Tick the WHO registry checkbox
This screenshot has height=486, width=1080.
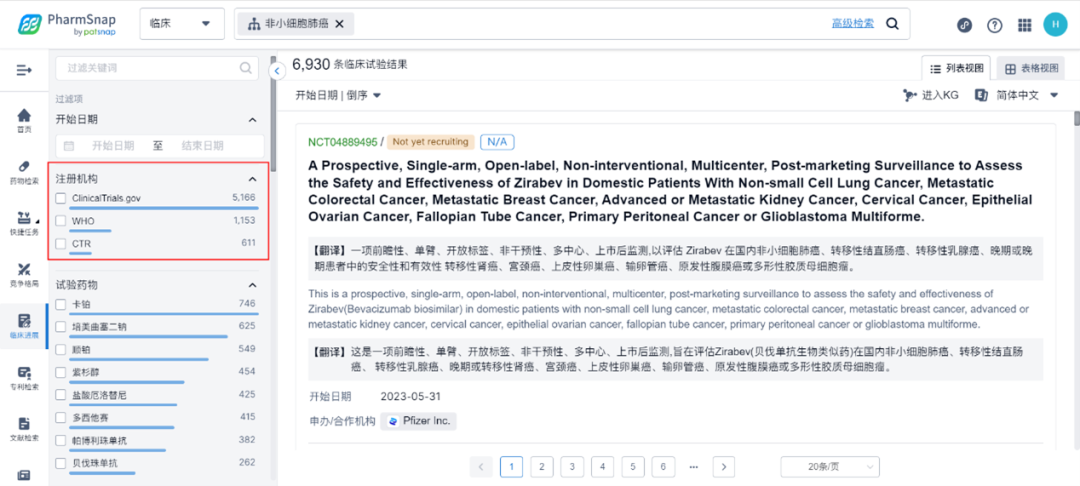coord(62,220)
